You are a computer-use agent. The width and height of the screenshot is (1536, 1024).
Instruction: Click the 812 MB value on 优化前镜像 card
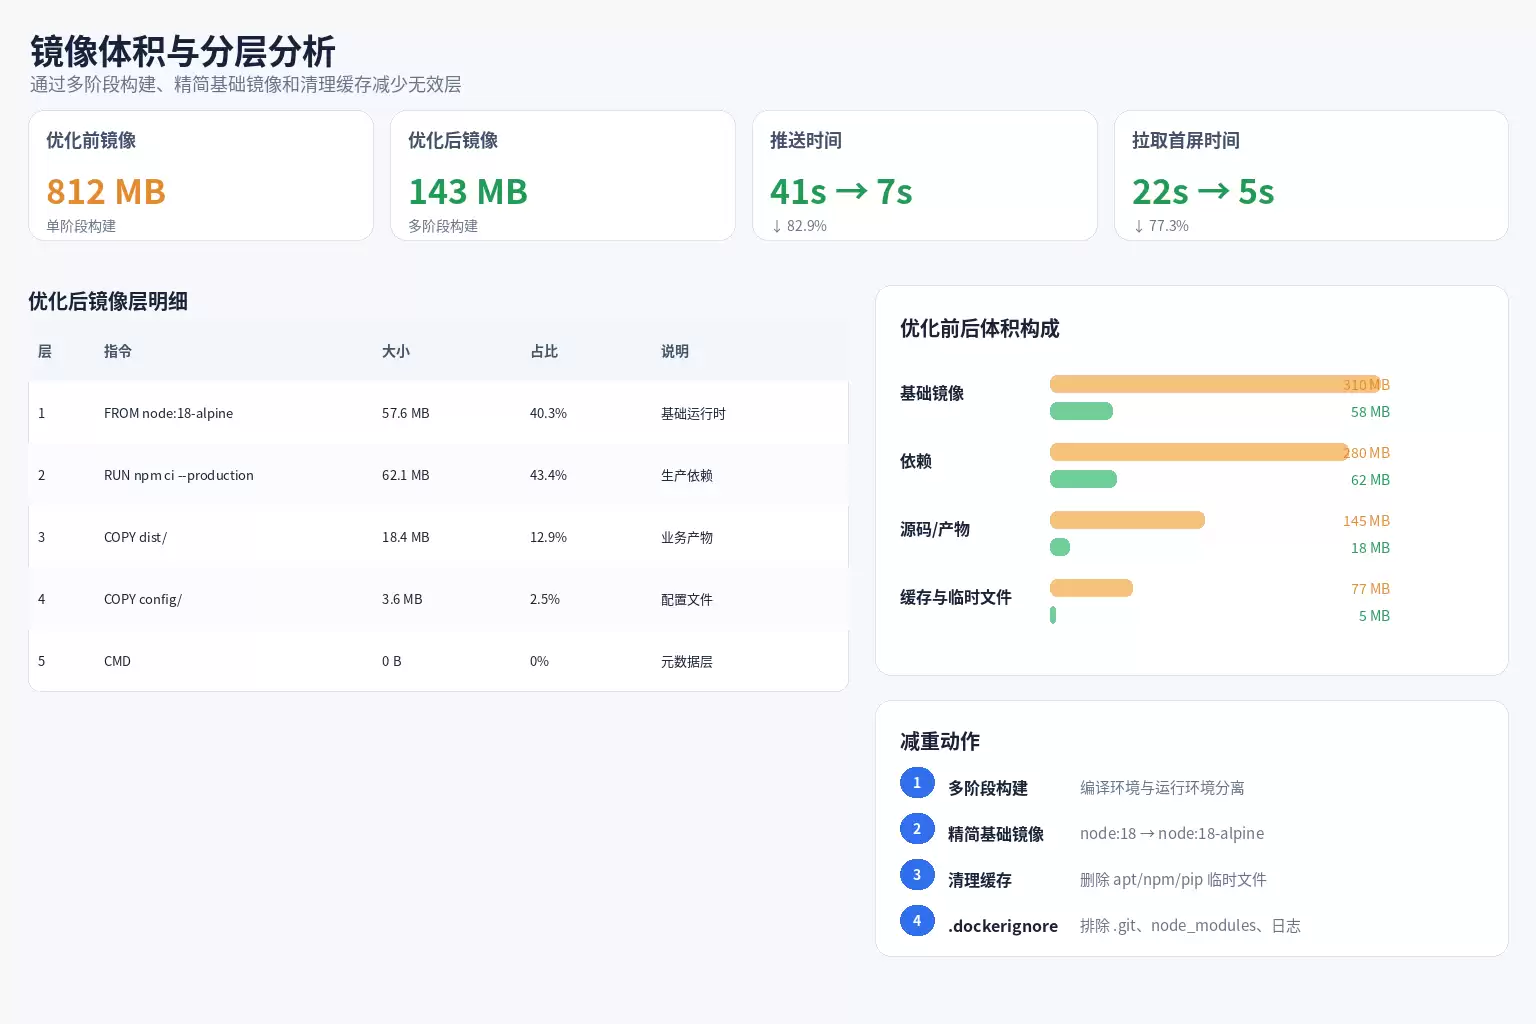(106, 191)
